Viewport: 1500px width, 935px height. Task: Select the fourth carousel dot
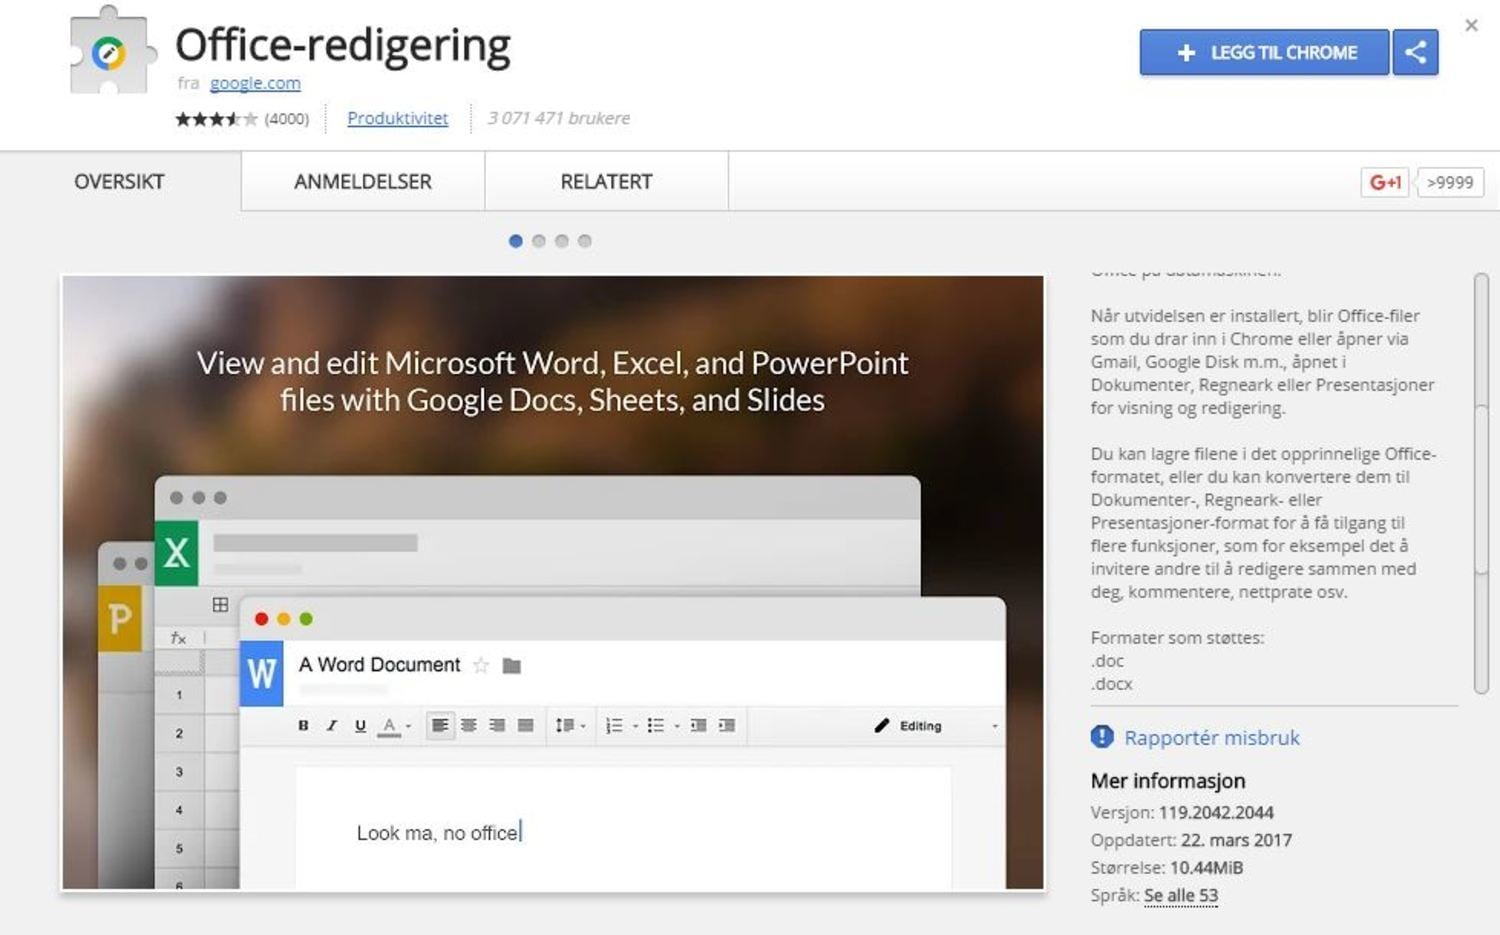585,241
